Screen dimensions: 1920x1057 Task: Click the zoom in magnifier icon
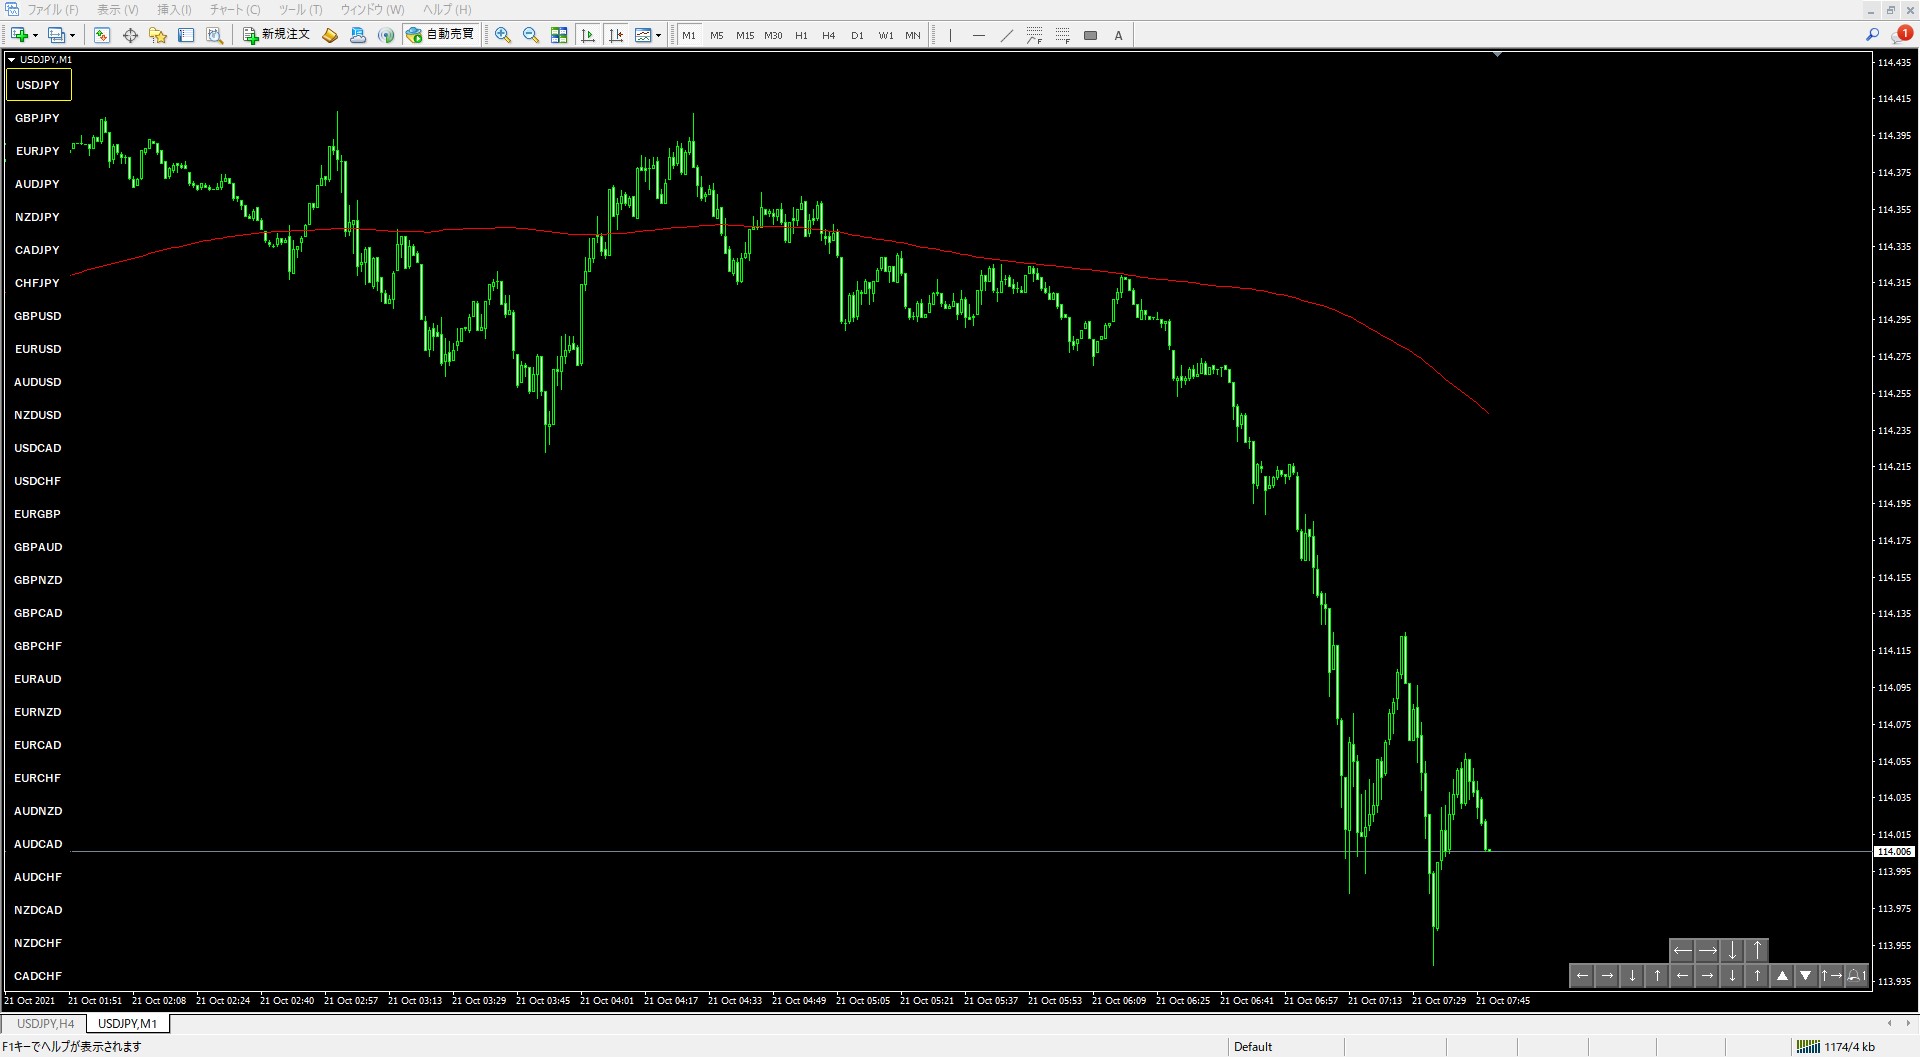tap(503, 35)
